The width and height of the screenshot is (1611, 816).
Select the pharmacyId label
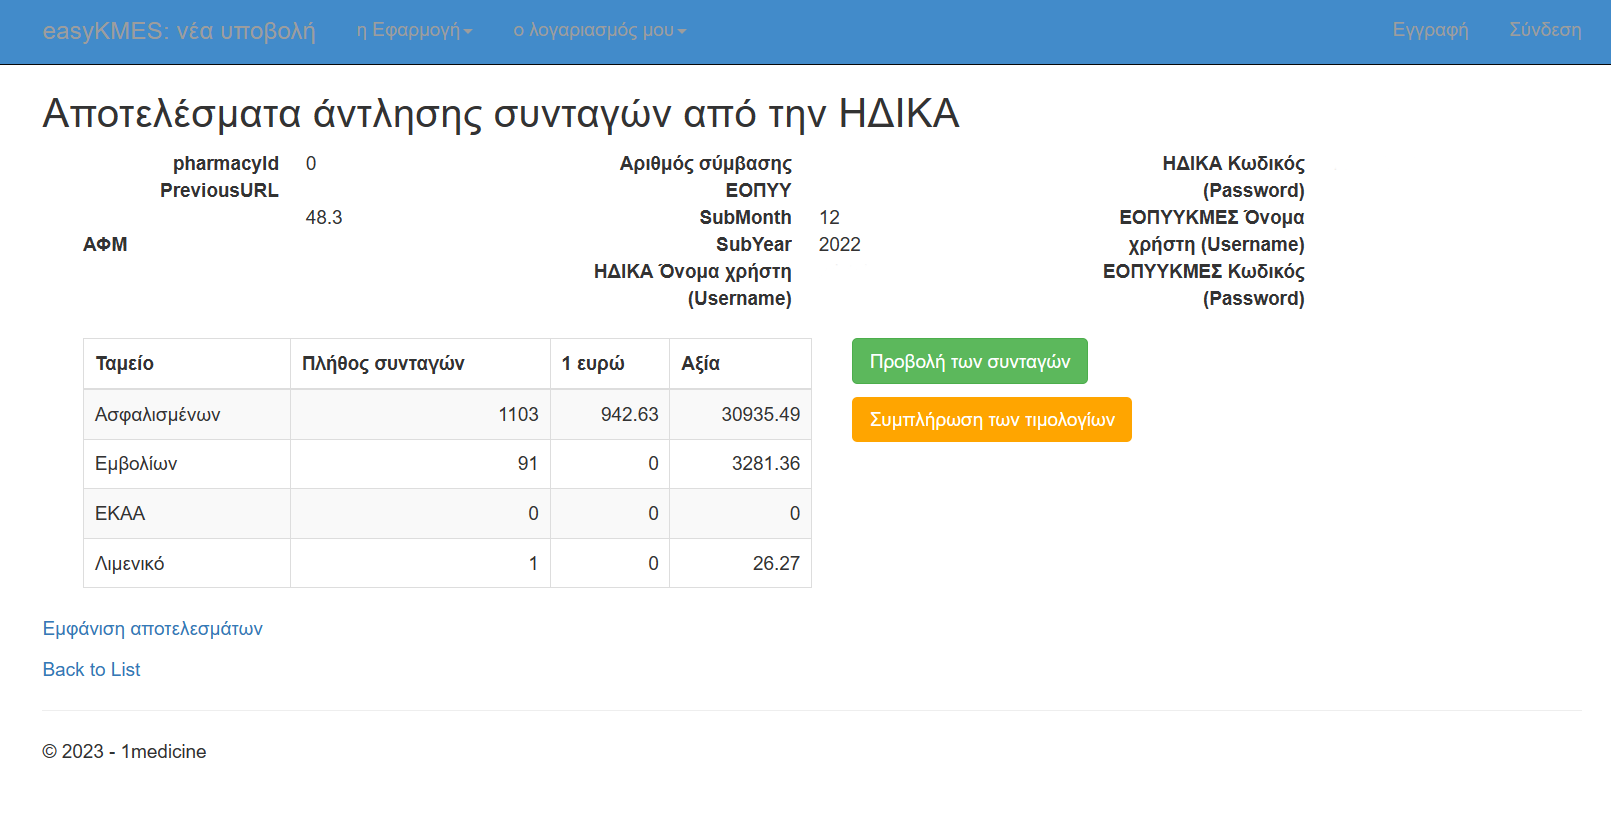pyautogui.click(x=226, y=163)
